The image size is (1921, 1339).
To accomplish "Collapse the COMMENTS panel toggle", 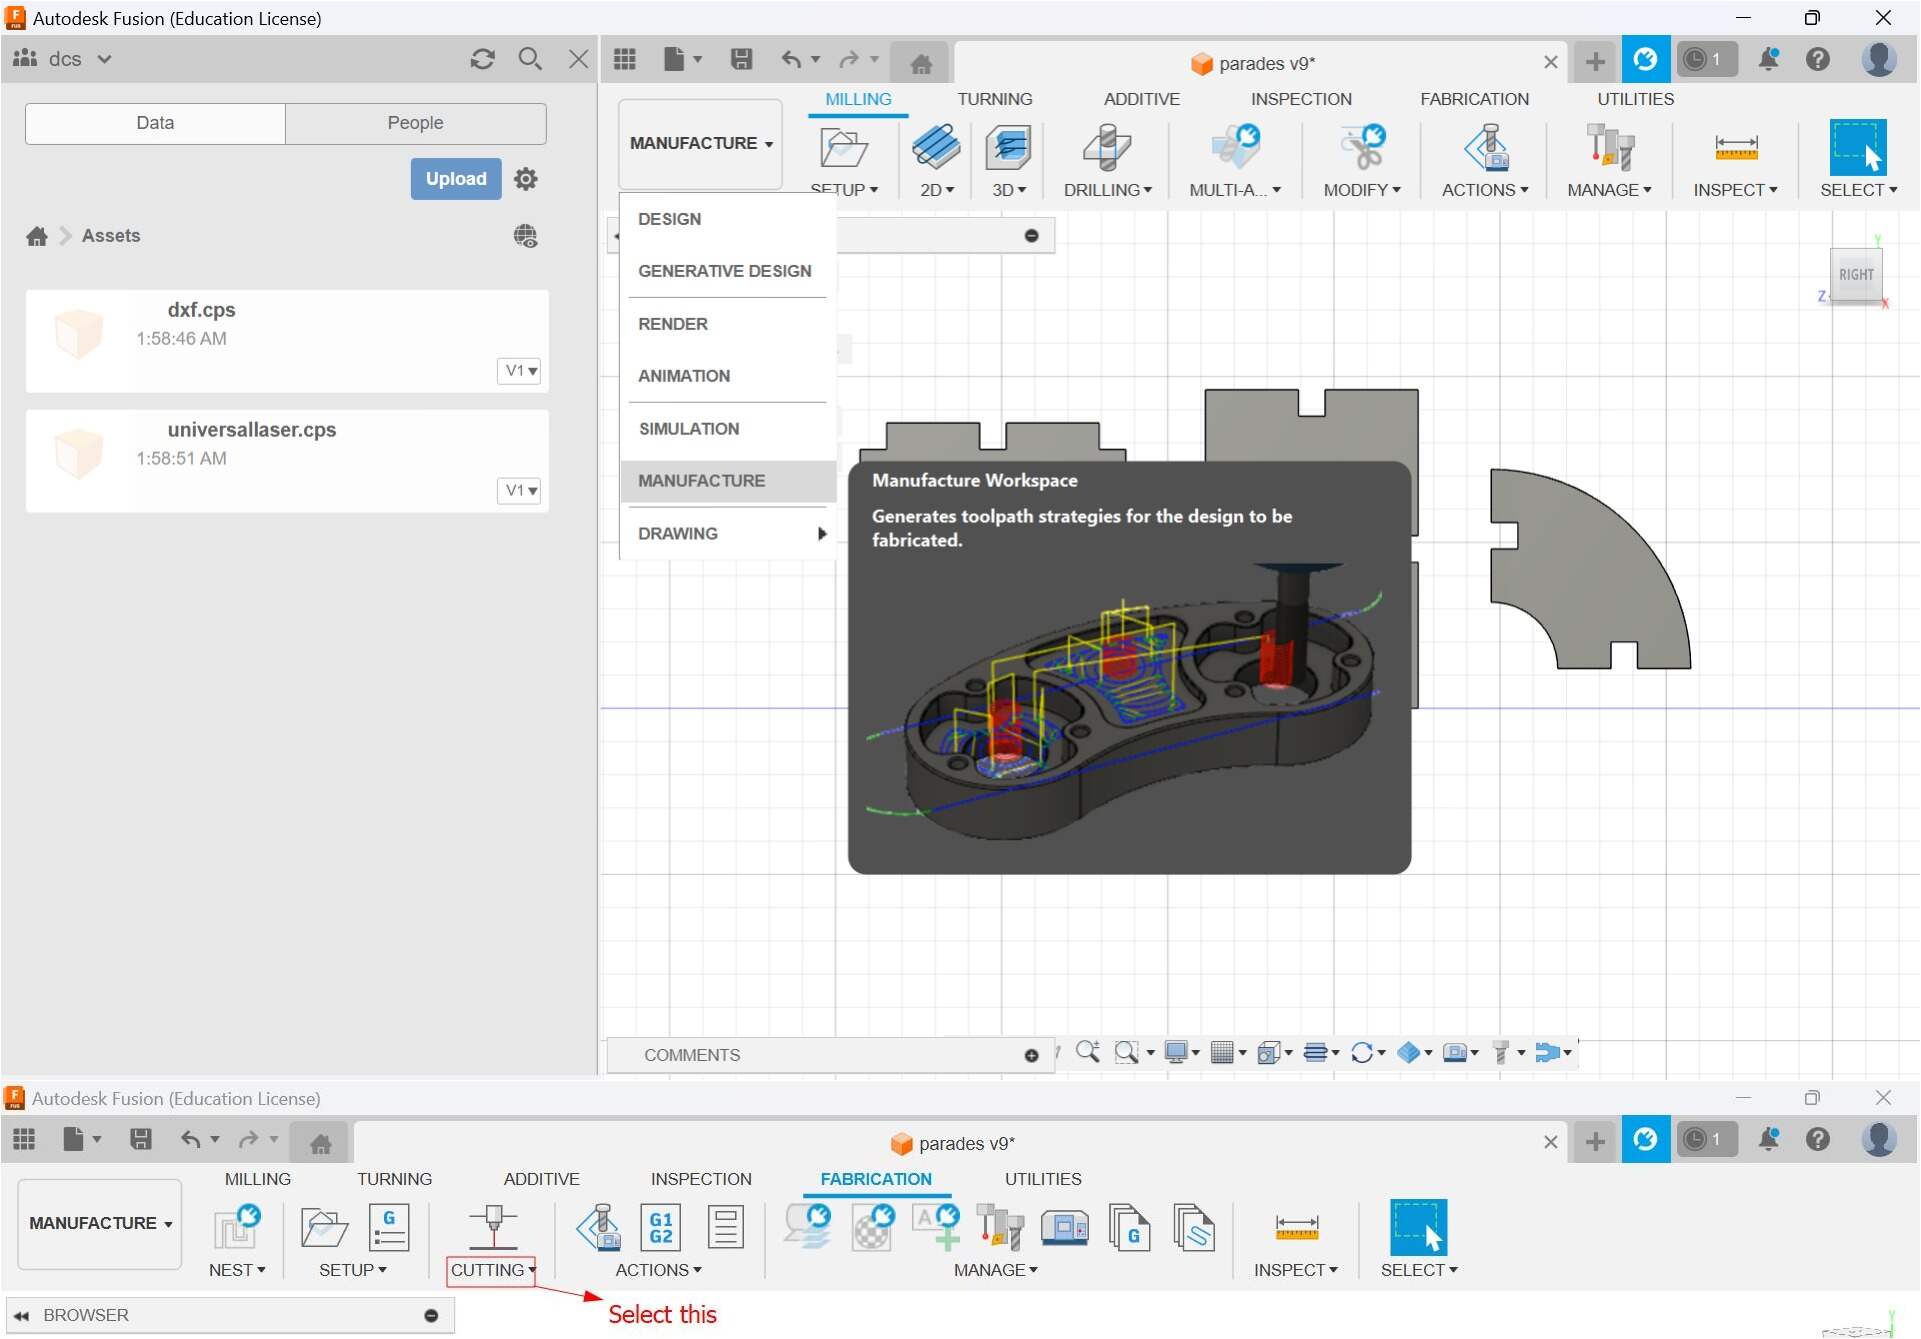I will pyautogui.click(x=1031, y=1055).
